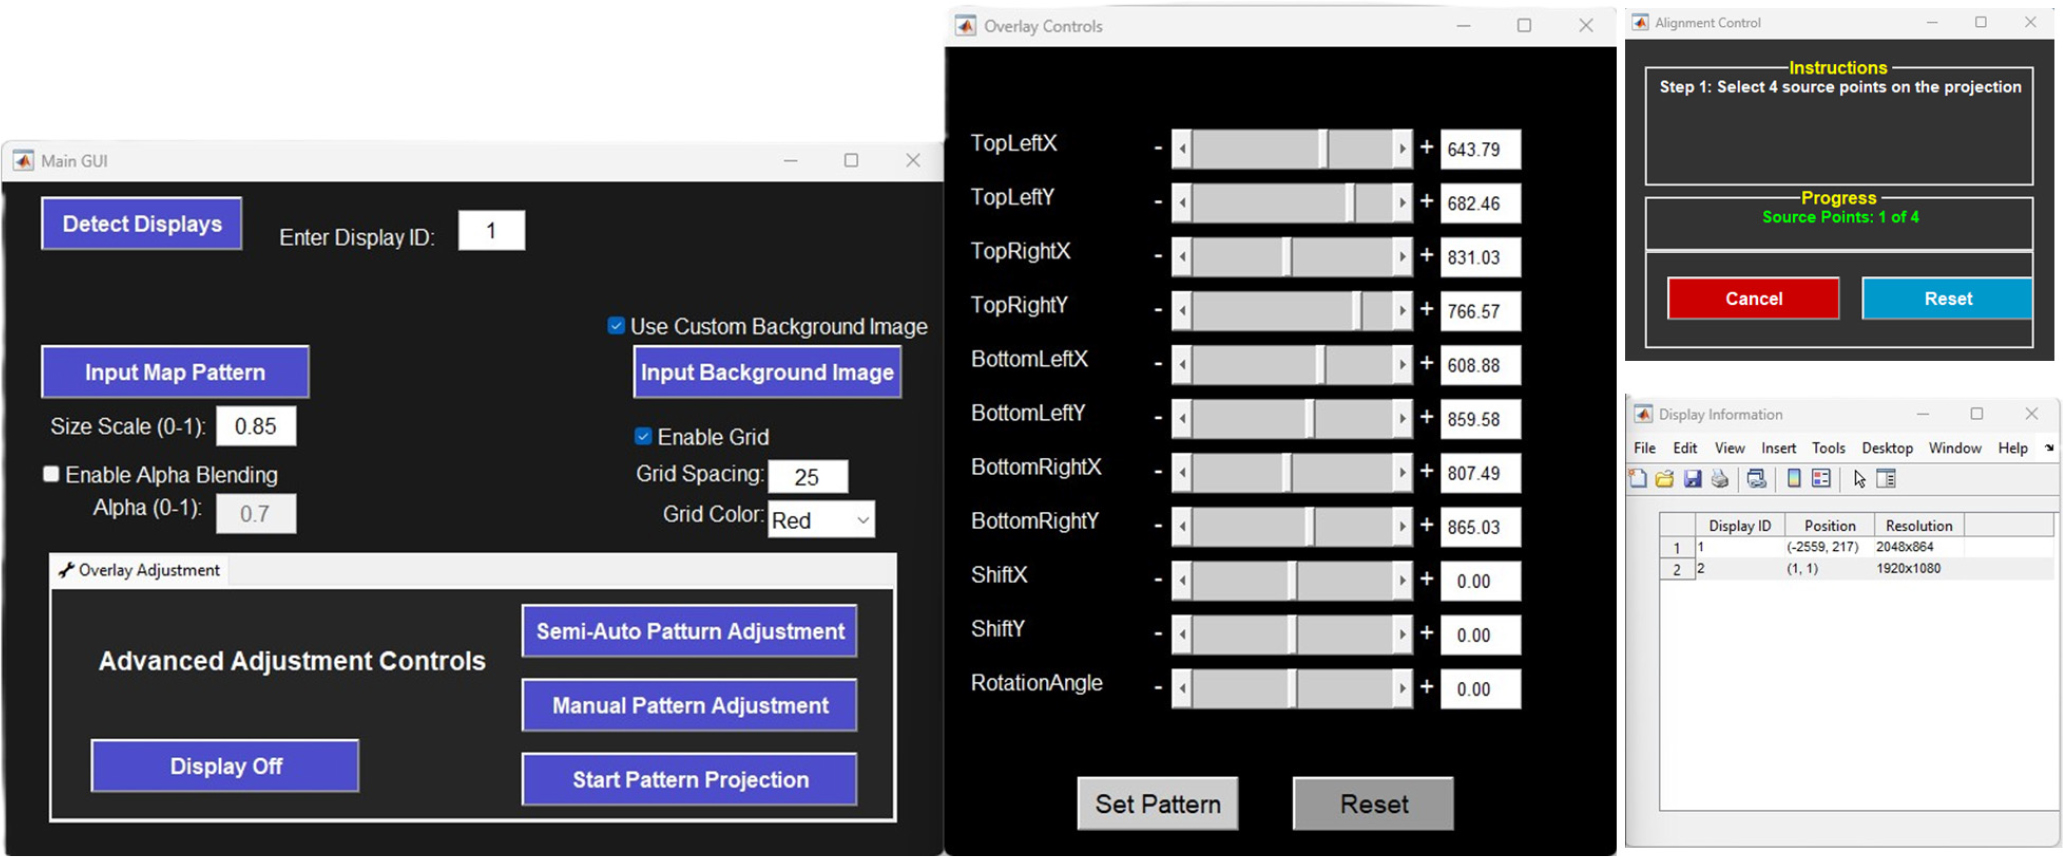The image size is (2063, 857).
Task: Click the Insert Legend toolbar icon
Action: click(x=1821, y=479)
